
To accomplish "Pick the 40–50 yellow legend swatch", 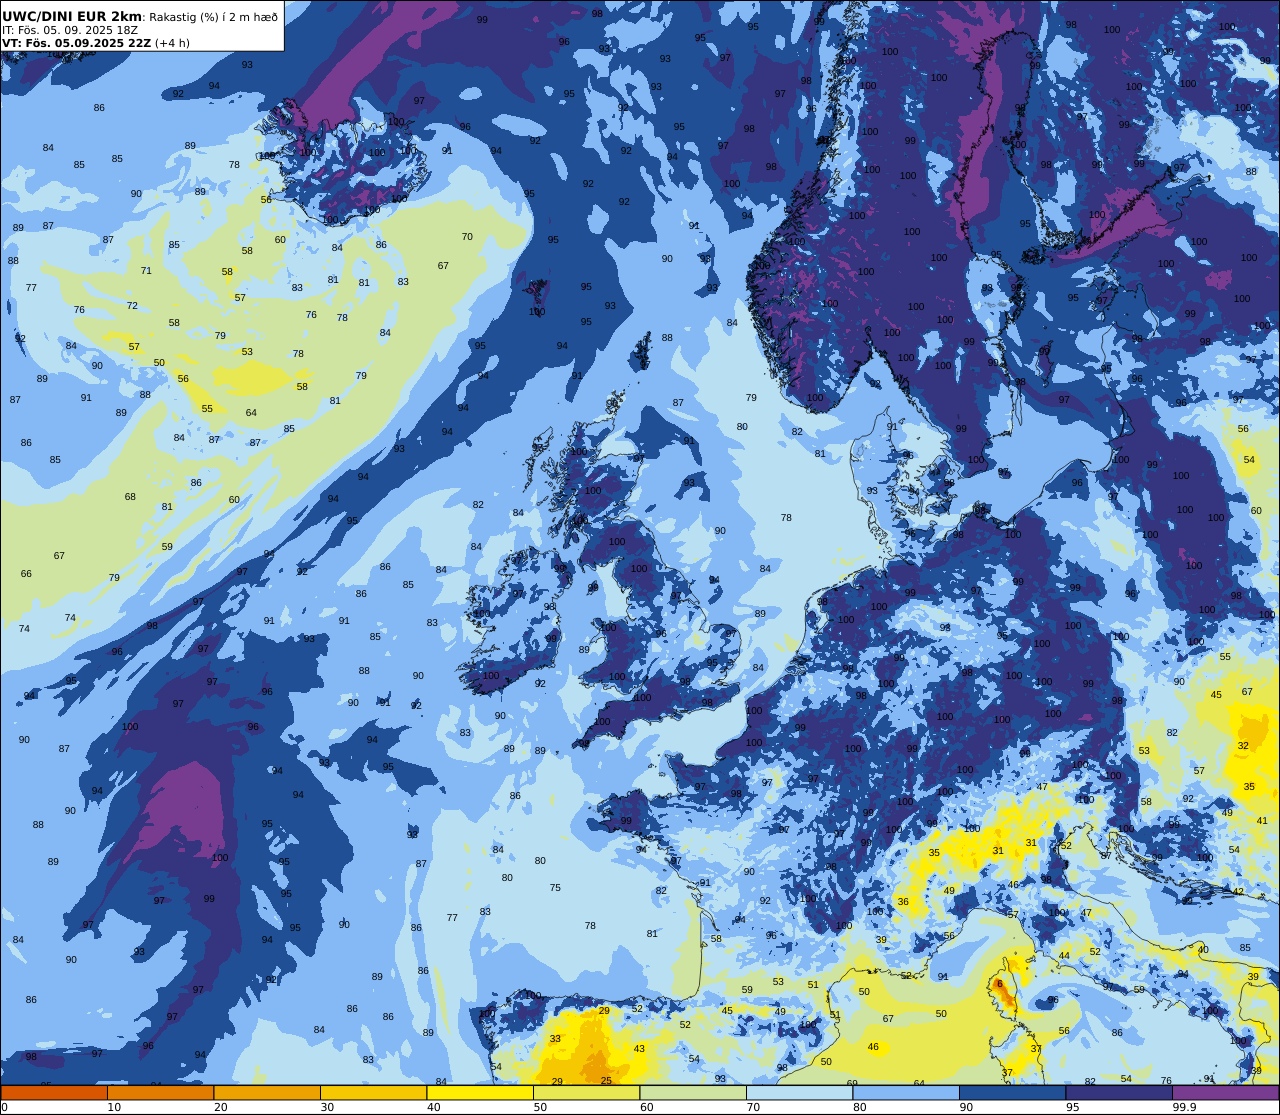I will (x=480, y=1092).
